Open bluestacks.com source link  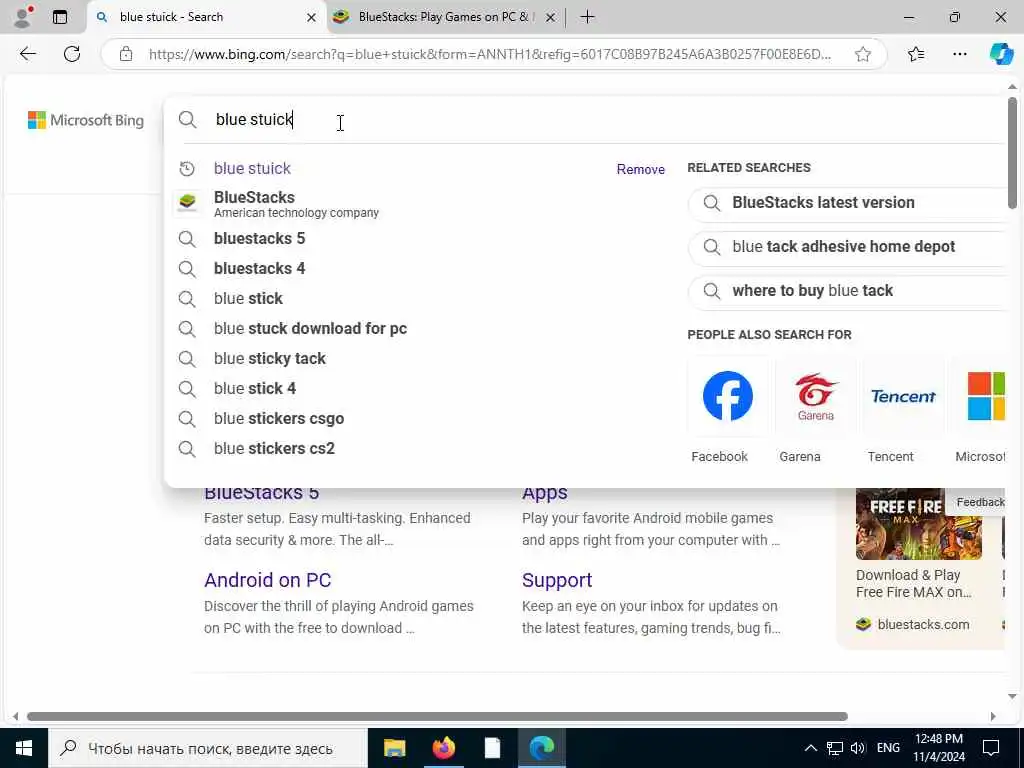[923, 625]
